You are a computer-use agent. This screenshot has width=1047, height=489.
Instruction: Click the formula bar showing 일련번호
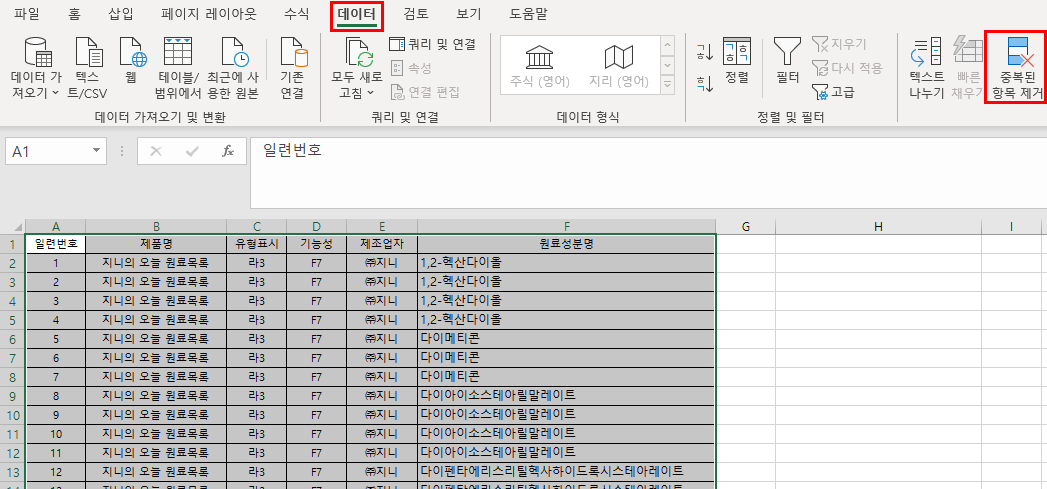click(648, 173)
